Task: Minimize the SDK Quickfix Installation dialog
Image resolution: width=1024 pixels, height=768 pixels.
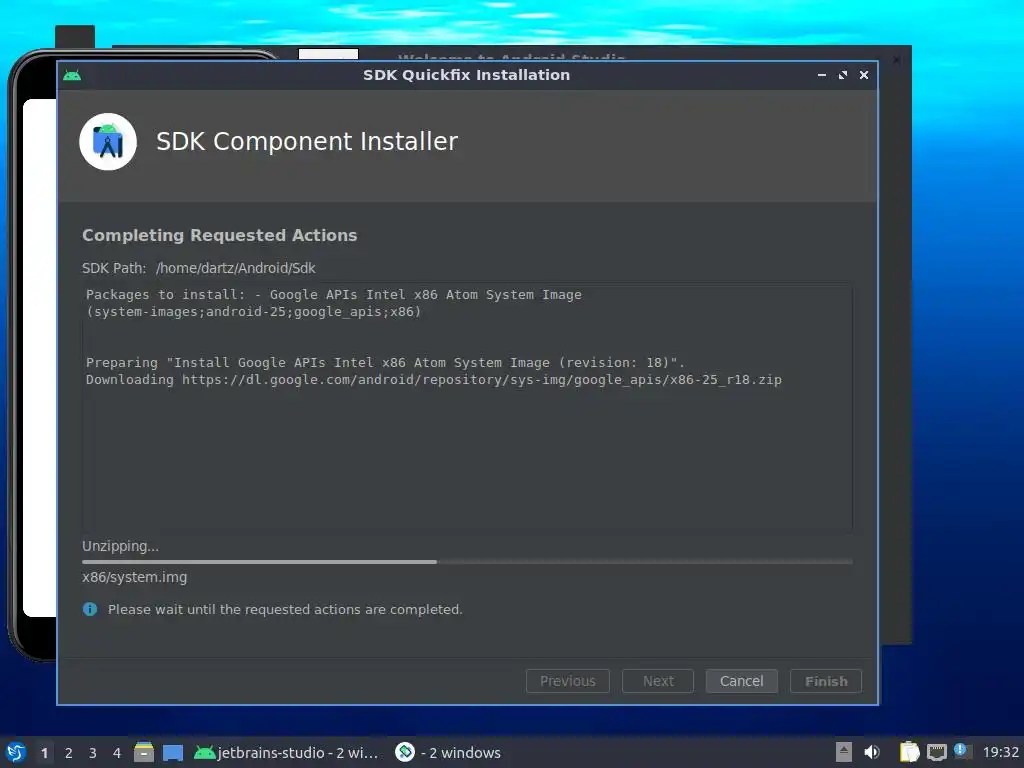Action: tap(822, 75)
